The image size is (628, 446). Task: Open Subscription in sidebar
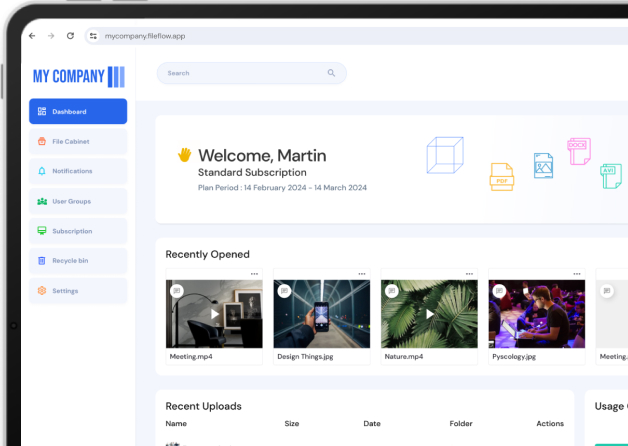(x=78, y=231)
